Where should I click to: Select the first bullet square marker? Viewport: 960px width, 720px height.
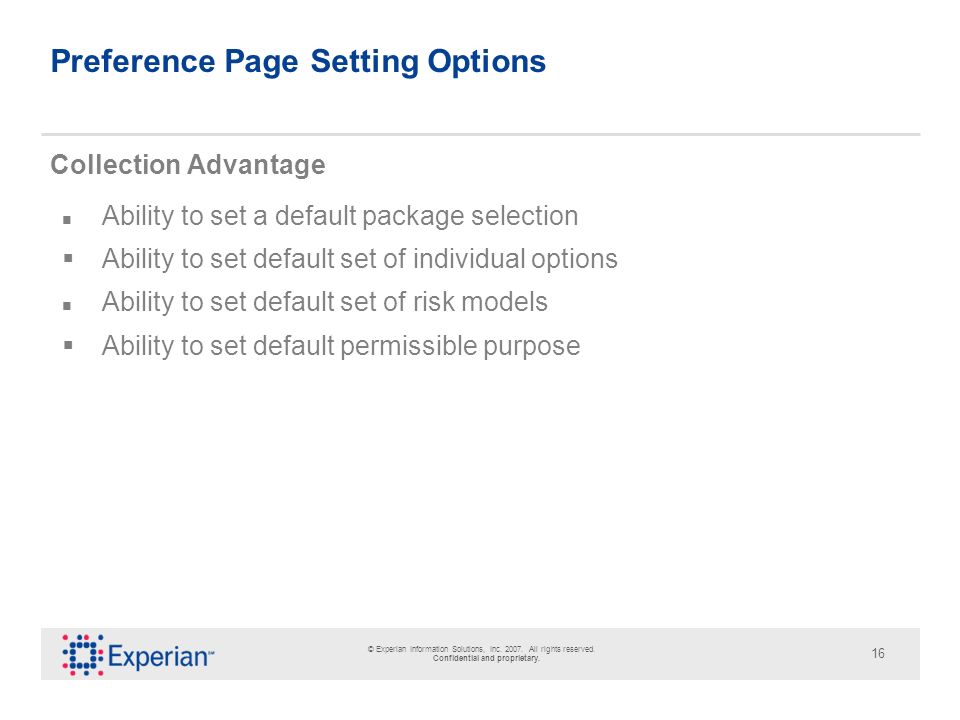coord(67,219)
